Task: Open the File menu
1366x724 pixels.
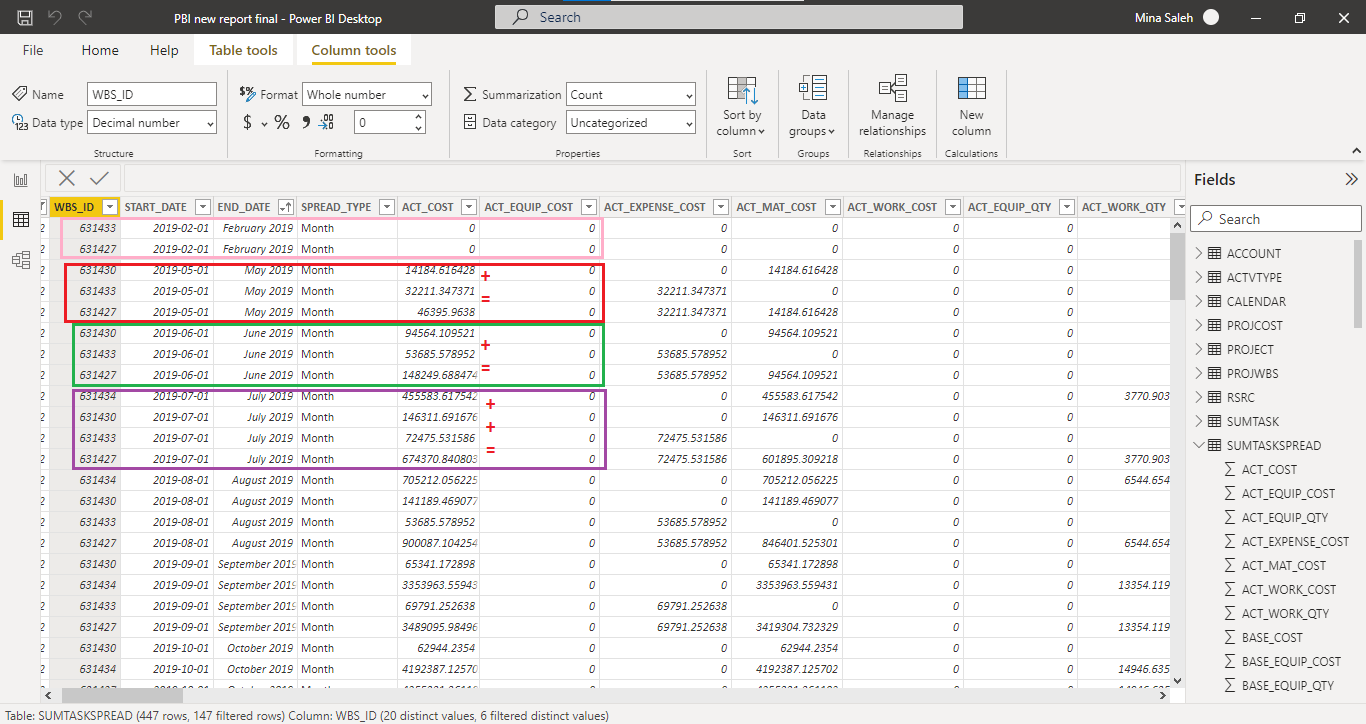Action: (33, 50)
